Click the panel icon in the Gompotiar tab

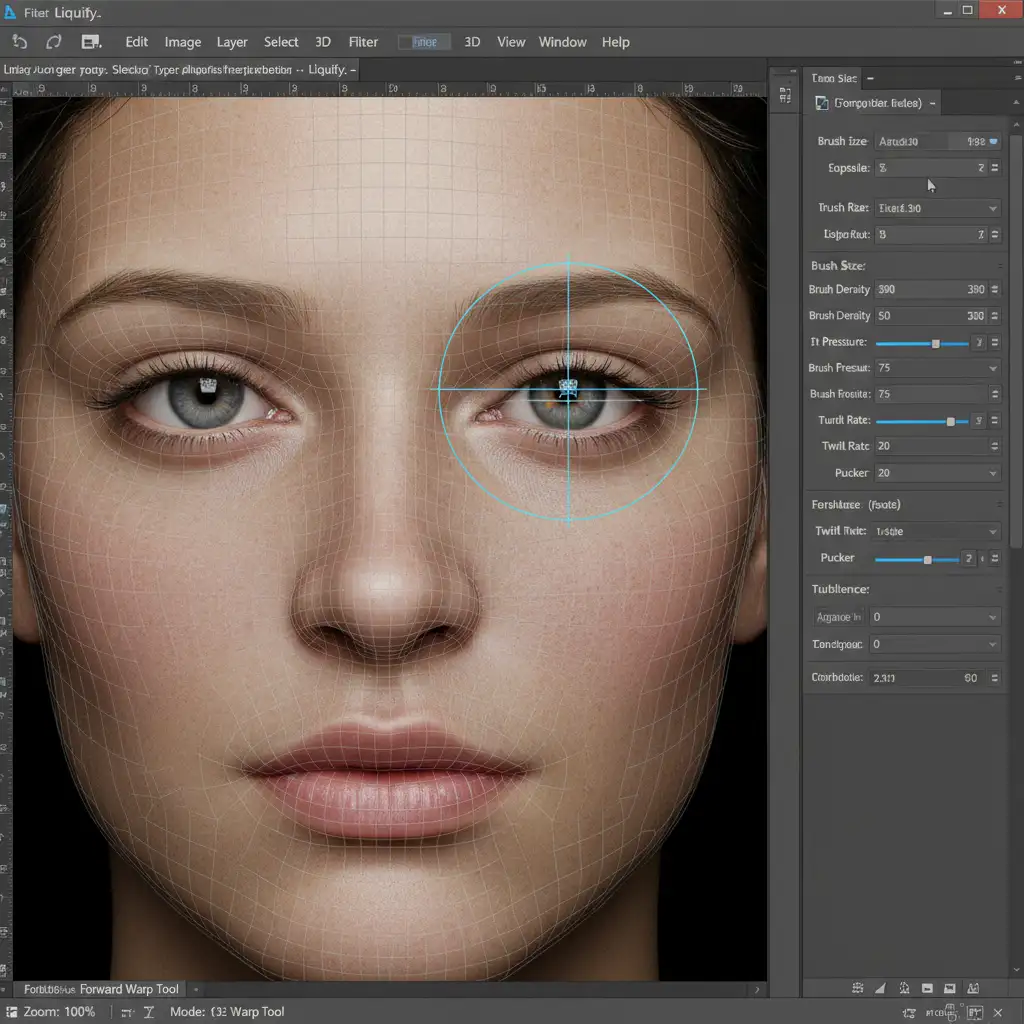[x=822, y=103]
